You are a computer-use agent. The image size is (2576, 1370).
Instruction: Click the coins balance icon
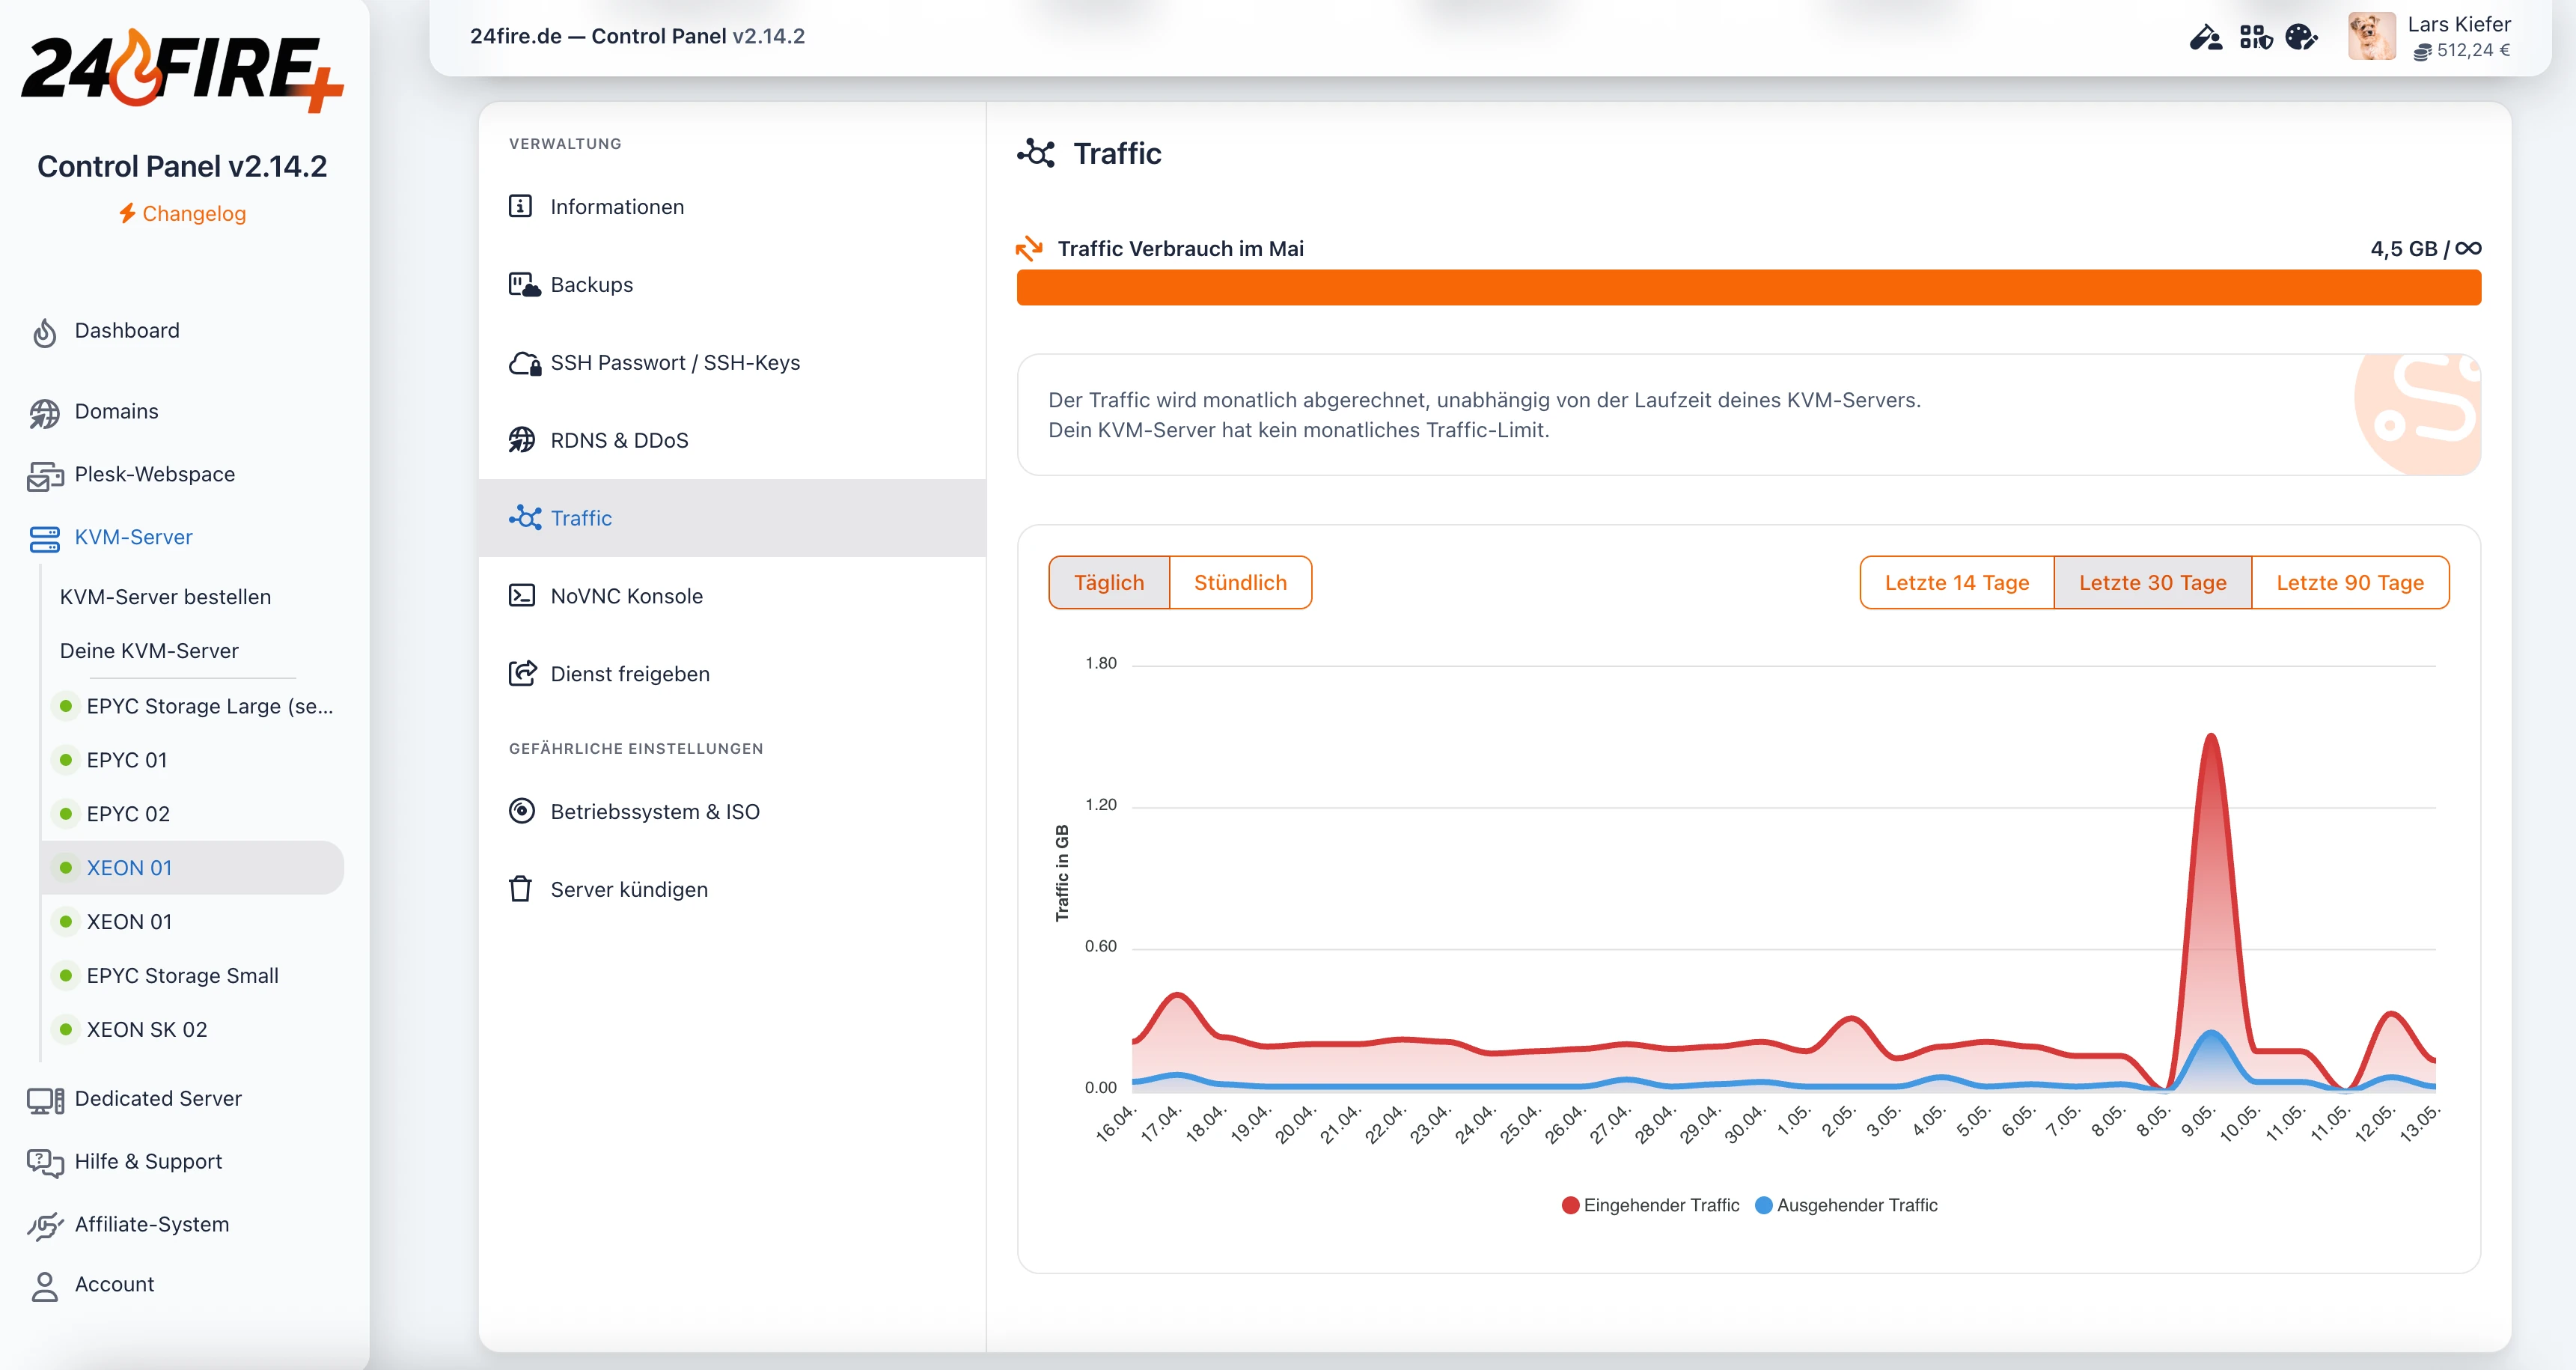tap(2422, 51)
